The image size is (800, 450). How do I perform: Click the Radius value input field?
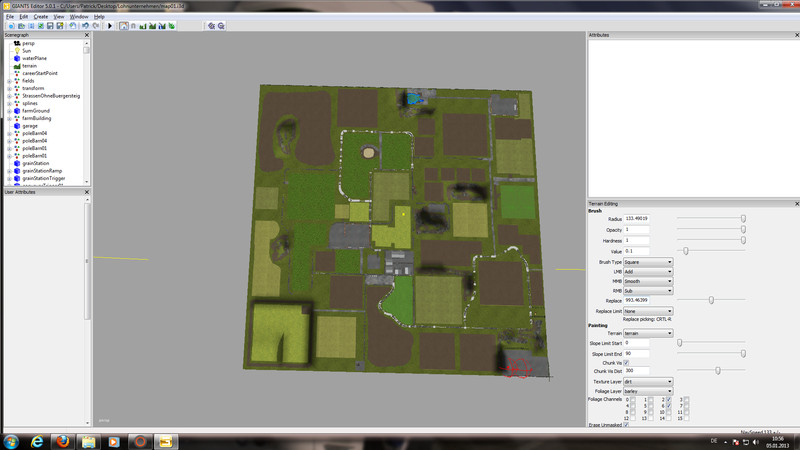point(637,219)
